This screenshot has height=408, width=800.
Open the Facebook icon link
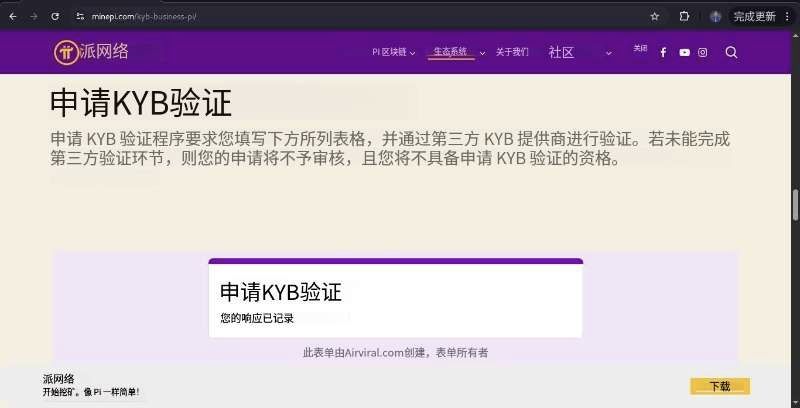point(663,53)
